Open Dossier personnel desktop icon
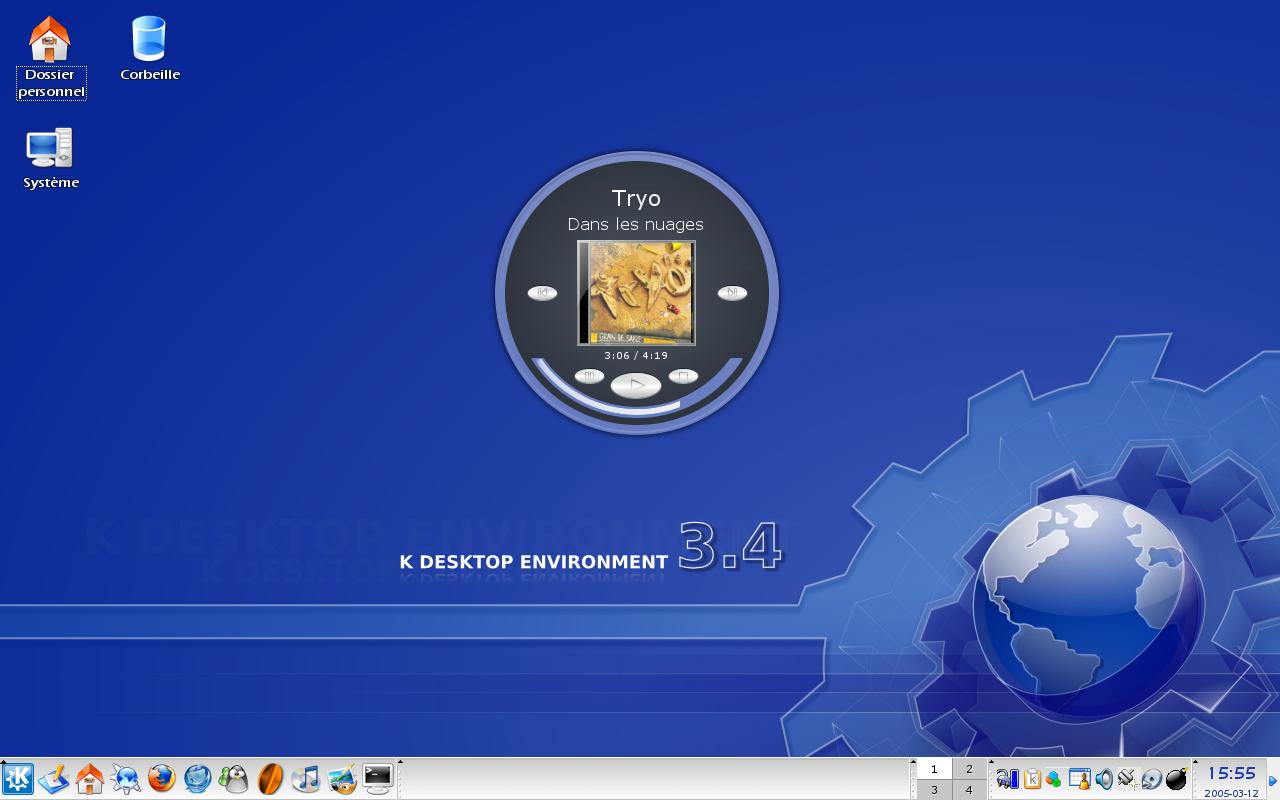 [51, 57]
